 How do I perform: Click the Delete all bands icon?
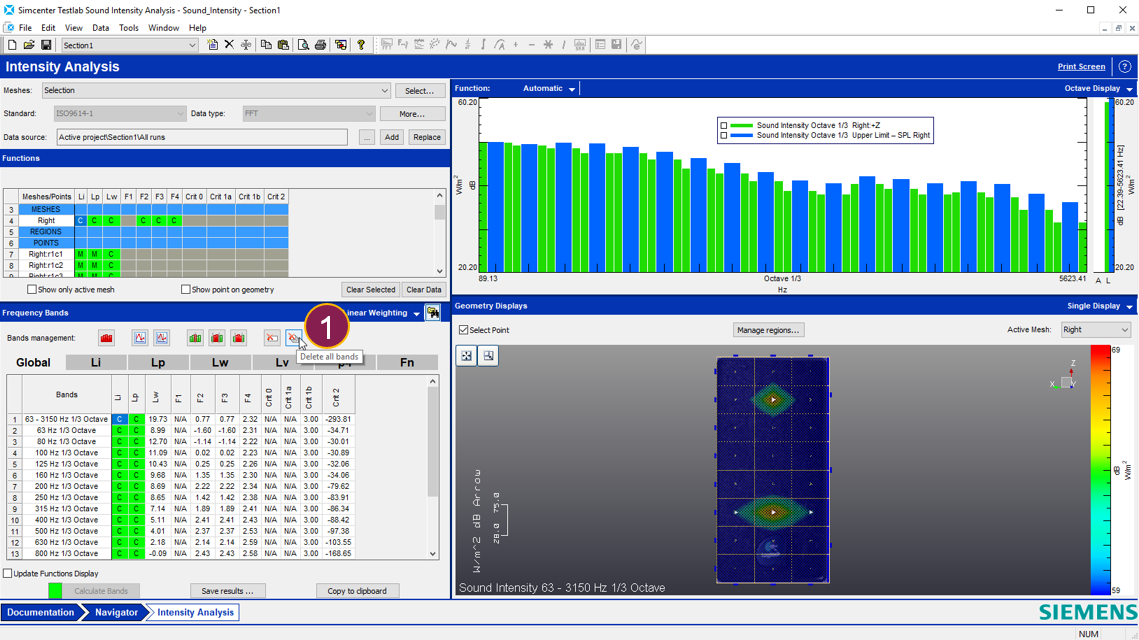(x=293, y=338)
